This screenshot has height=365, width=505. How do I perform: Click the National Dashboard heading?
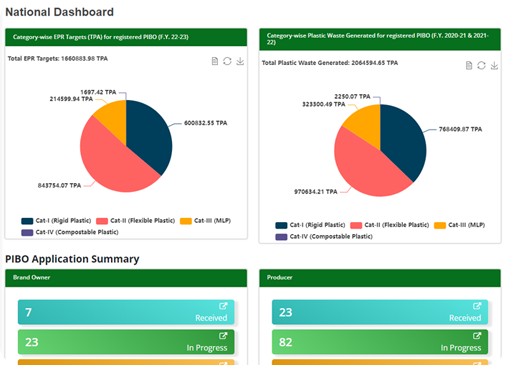click(60, 12)
